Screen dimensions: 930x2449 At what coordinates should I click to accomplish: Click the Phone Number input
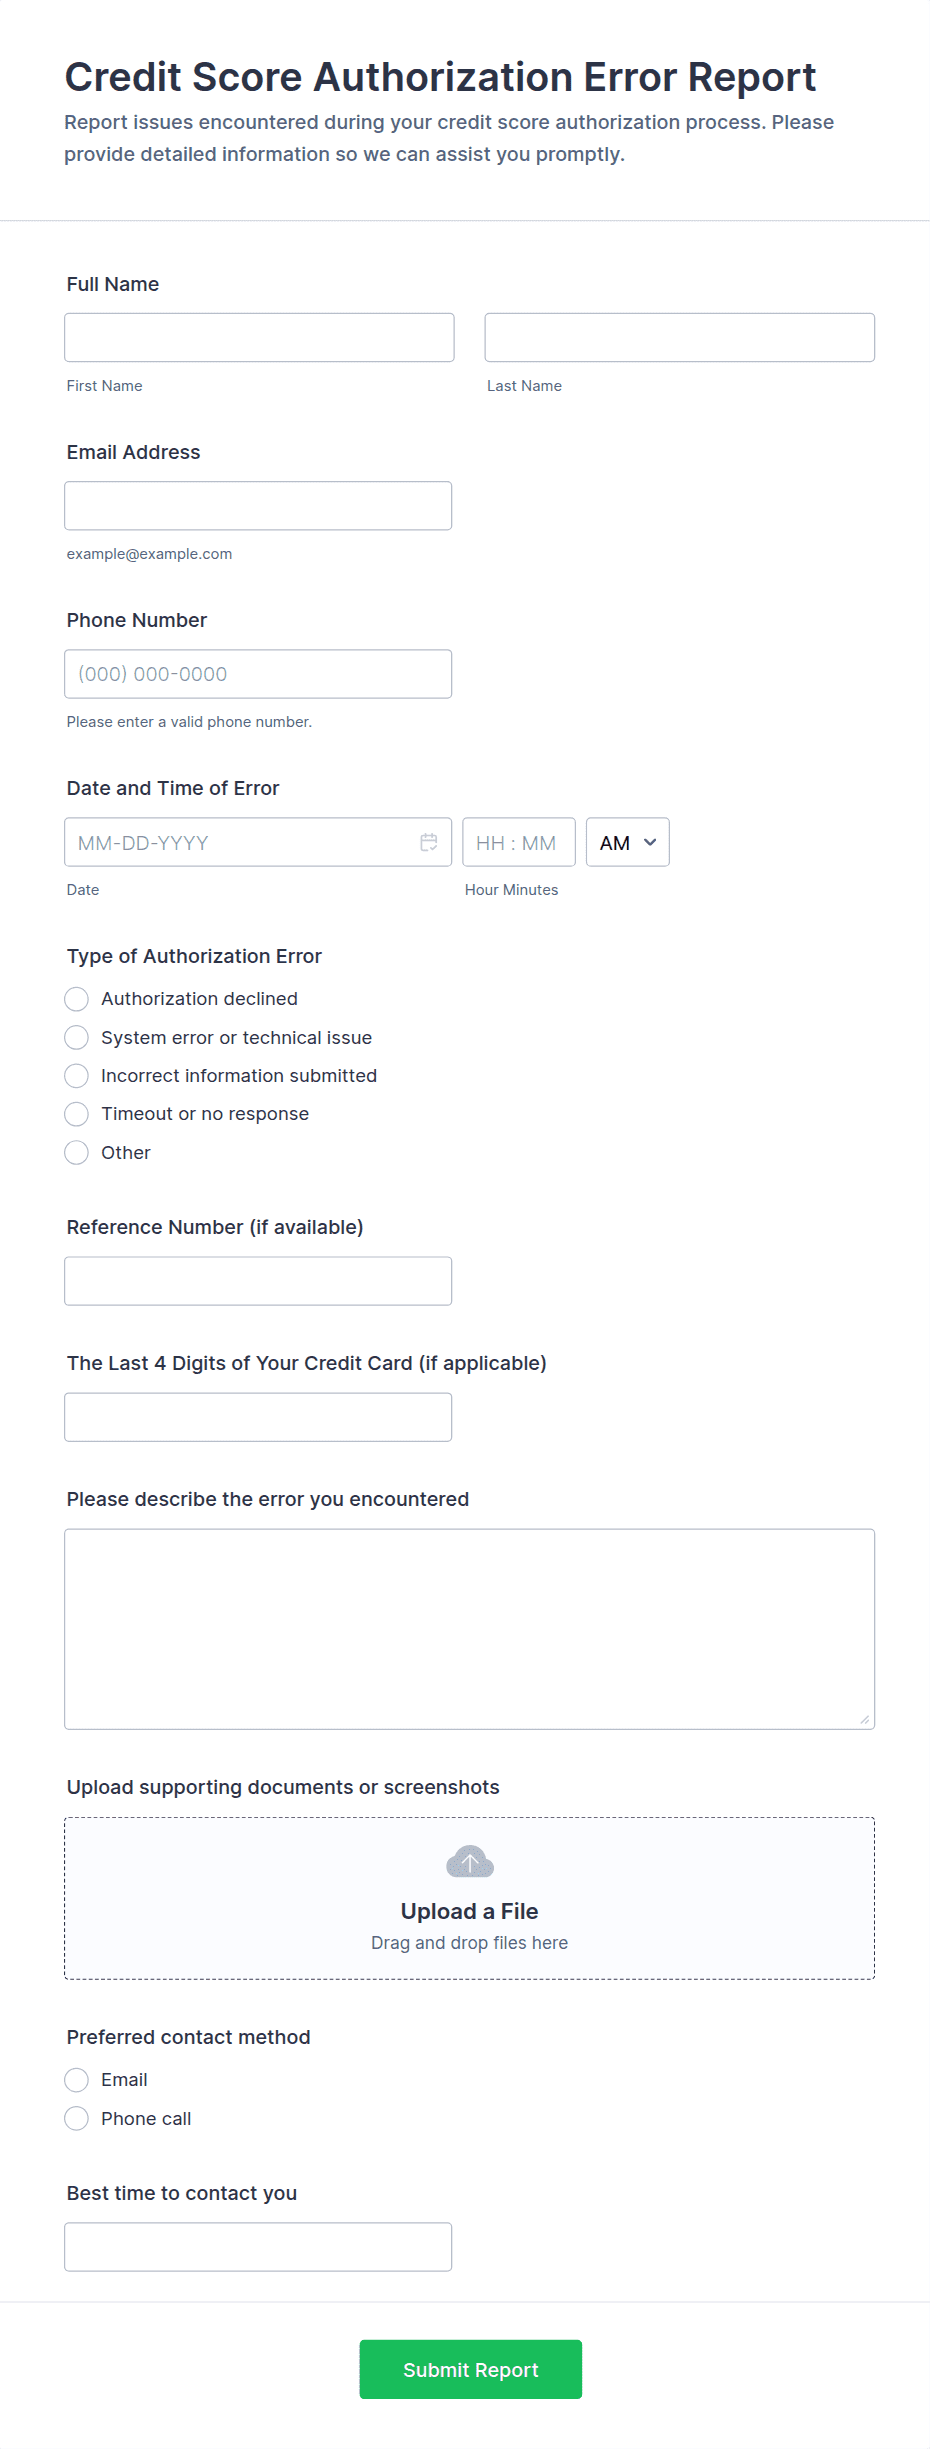(x=258, y=674)
